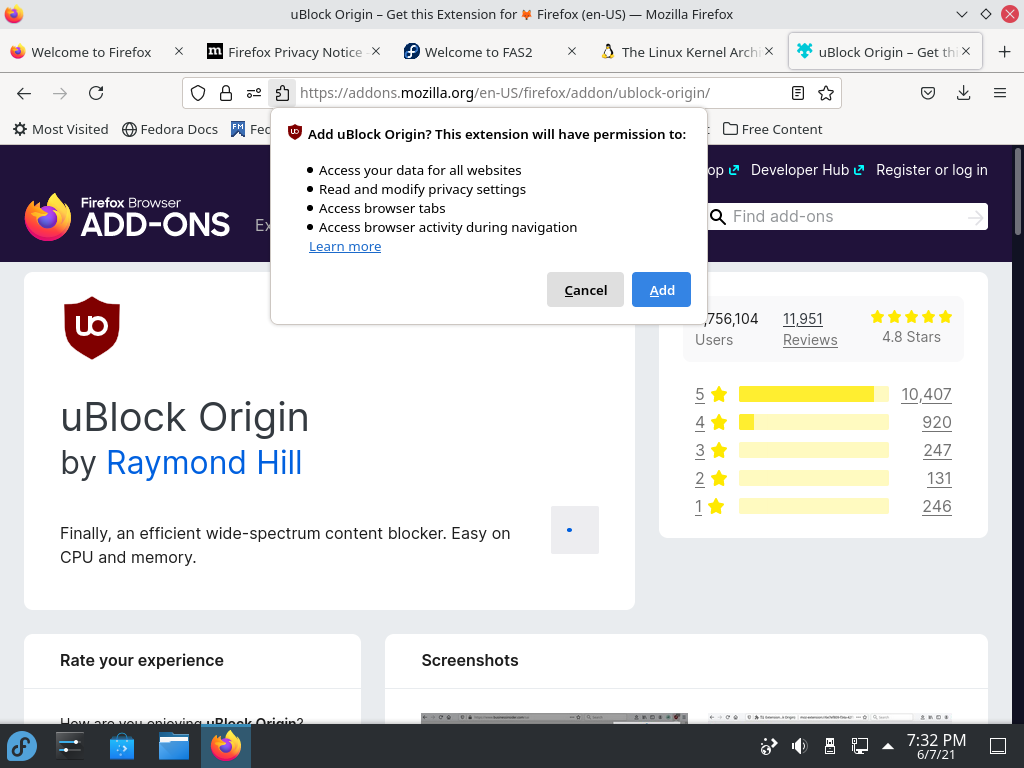Open the Firefox hamburger menu
The image size is (1024, 768).
coord(999,93)
